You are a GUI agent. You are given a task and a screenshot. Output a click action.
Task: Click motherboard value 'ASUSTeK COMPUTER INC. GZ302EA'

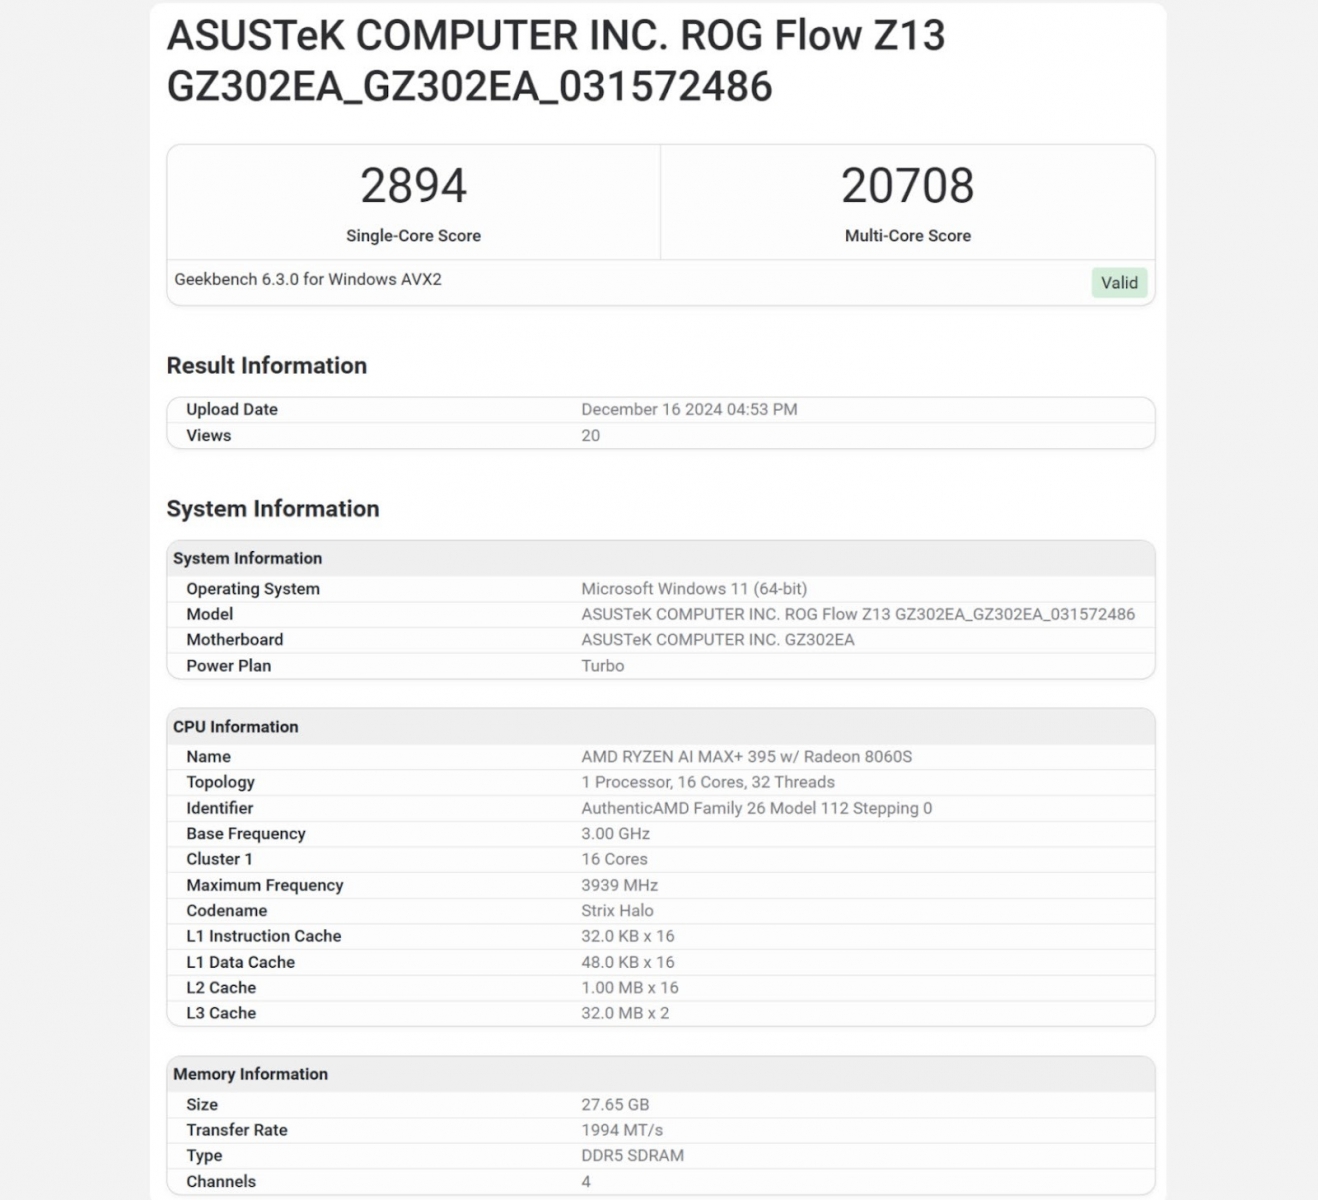point(718,640)
